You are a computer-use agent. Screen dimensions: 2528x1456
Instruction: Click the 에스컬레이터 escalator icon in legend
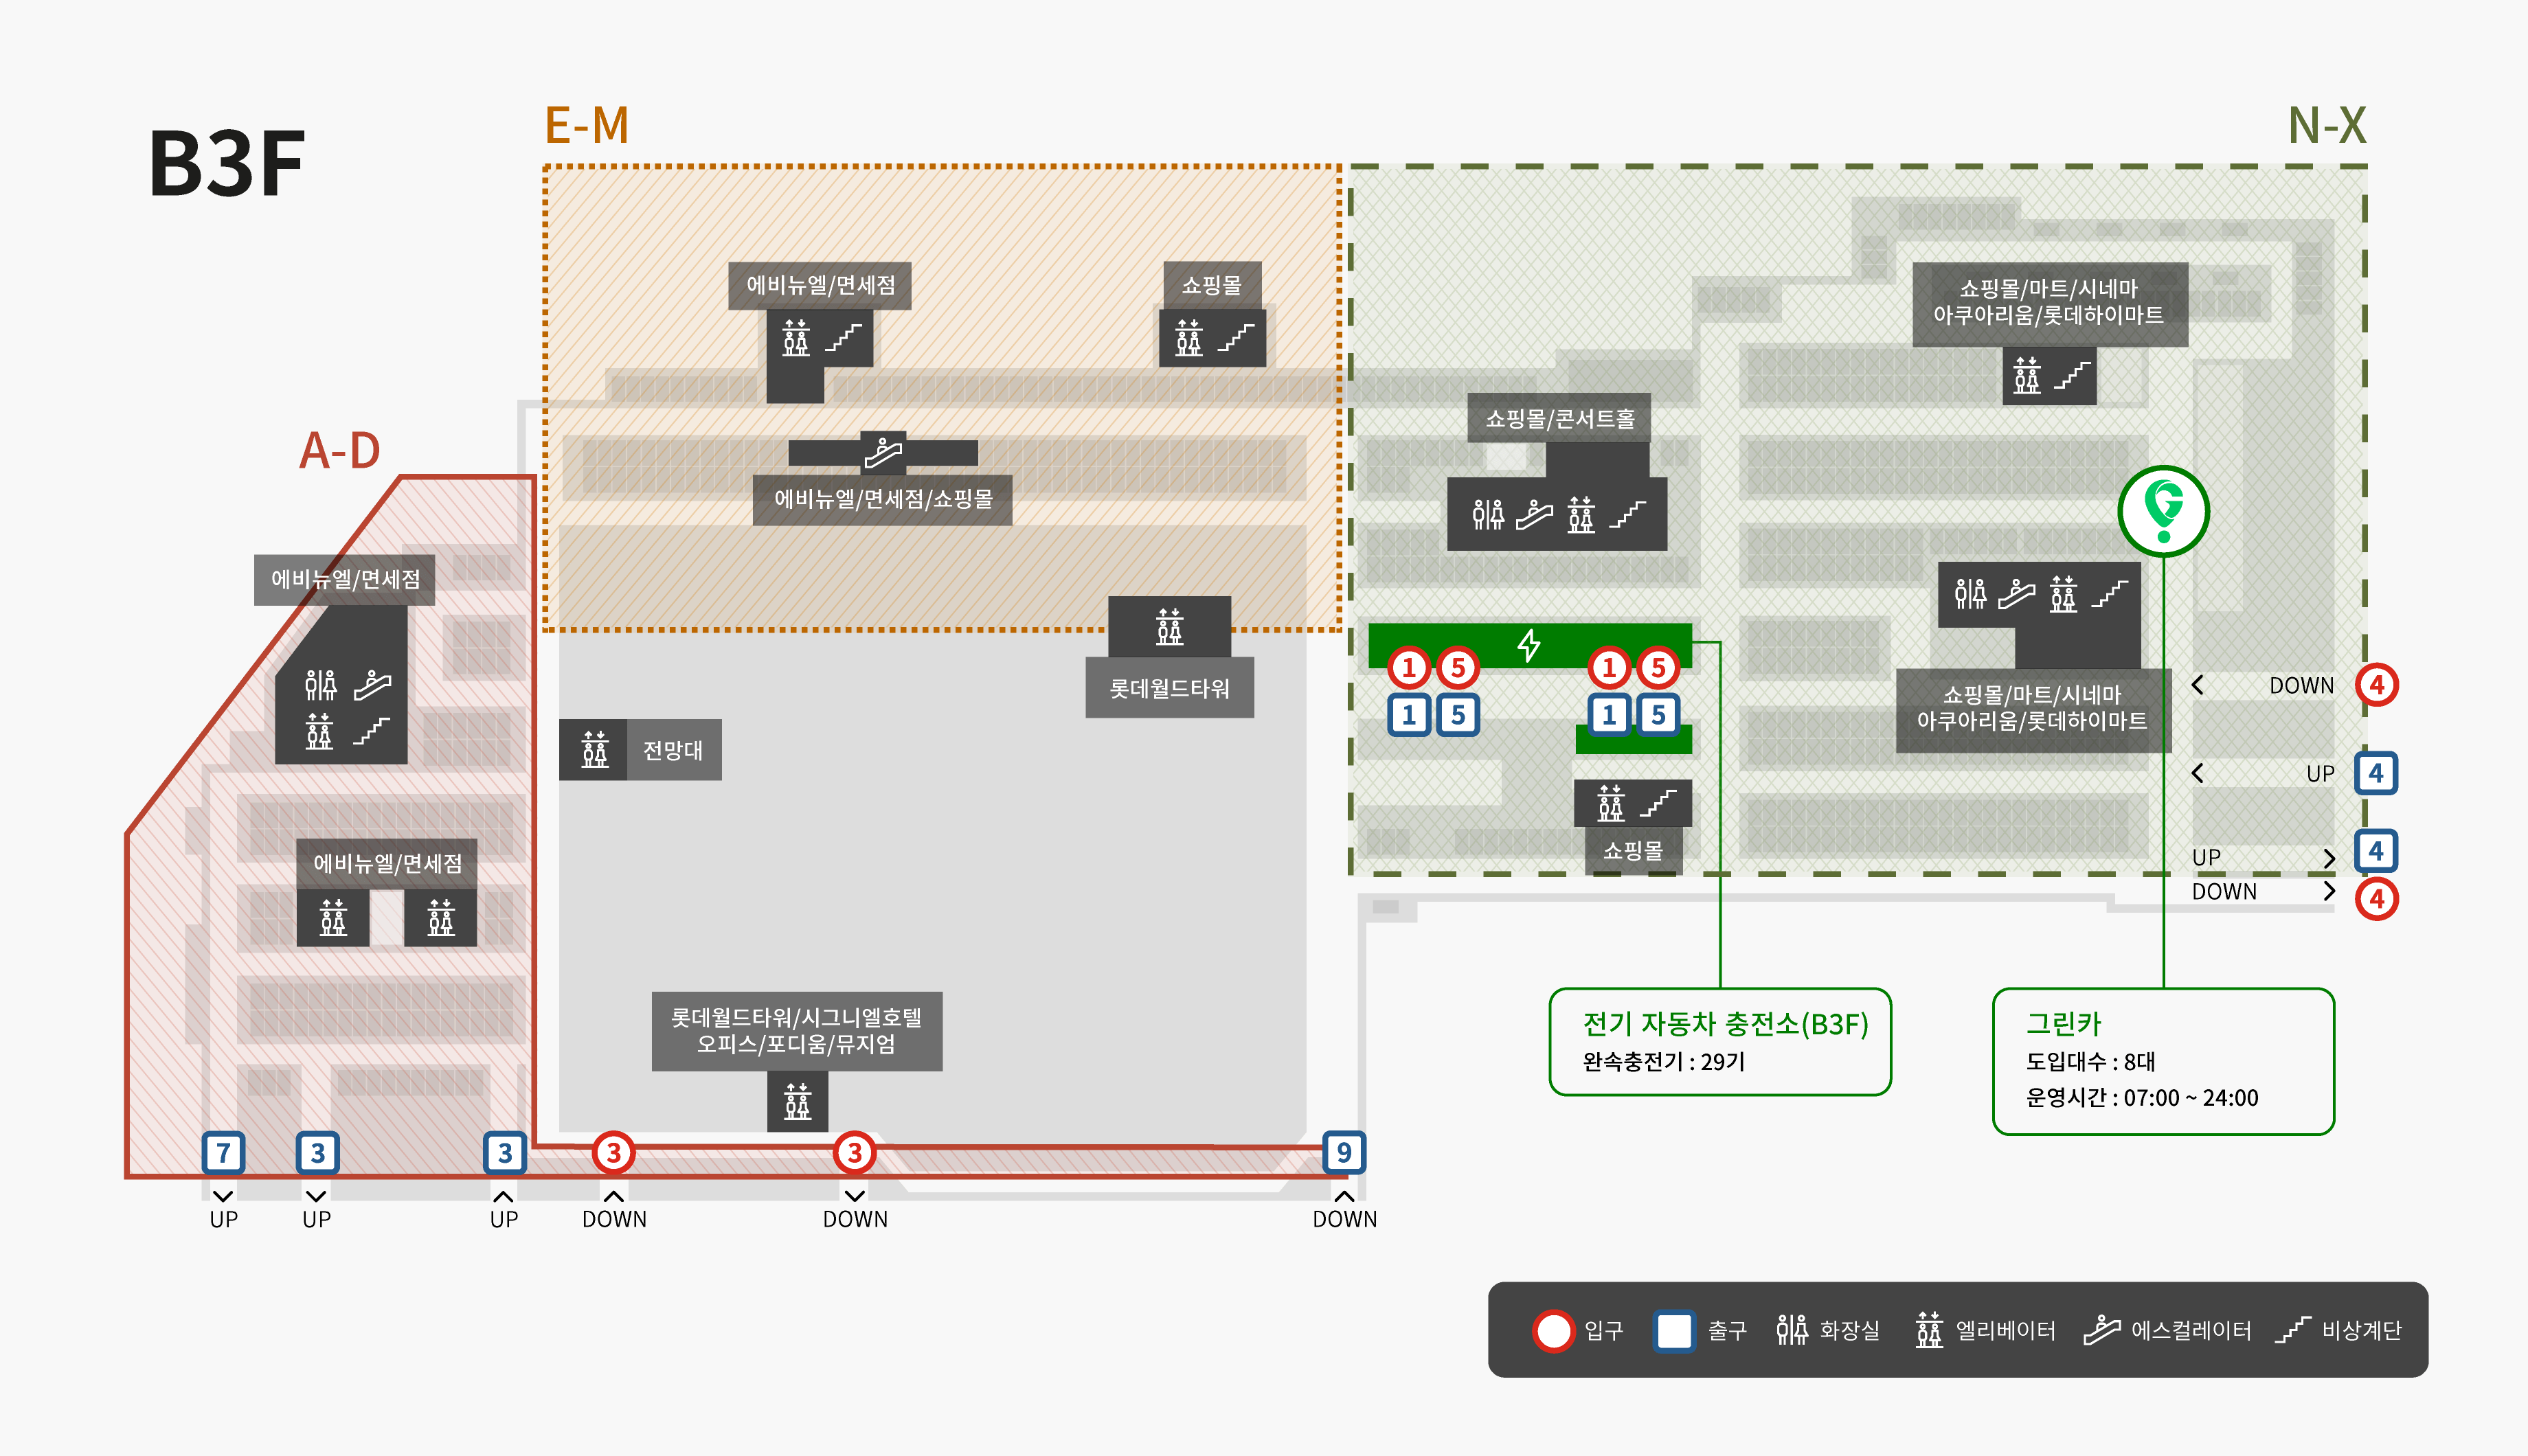pyautogui.click(x=2102, y=1330)
